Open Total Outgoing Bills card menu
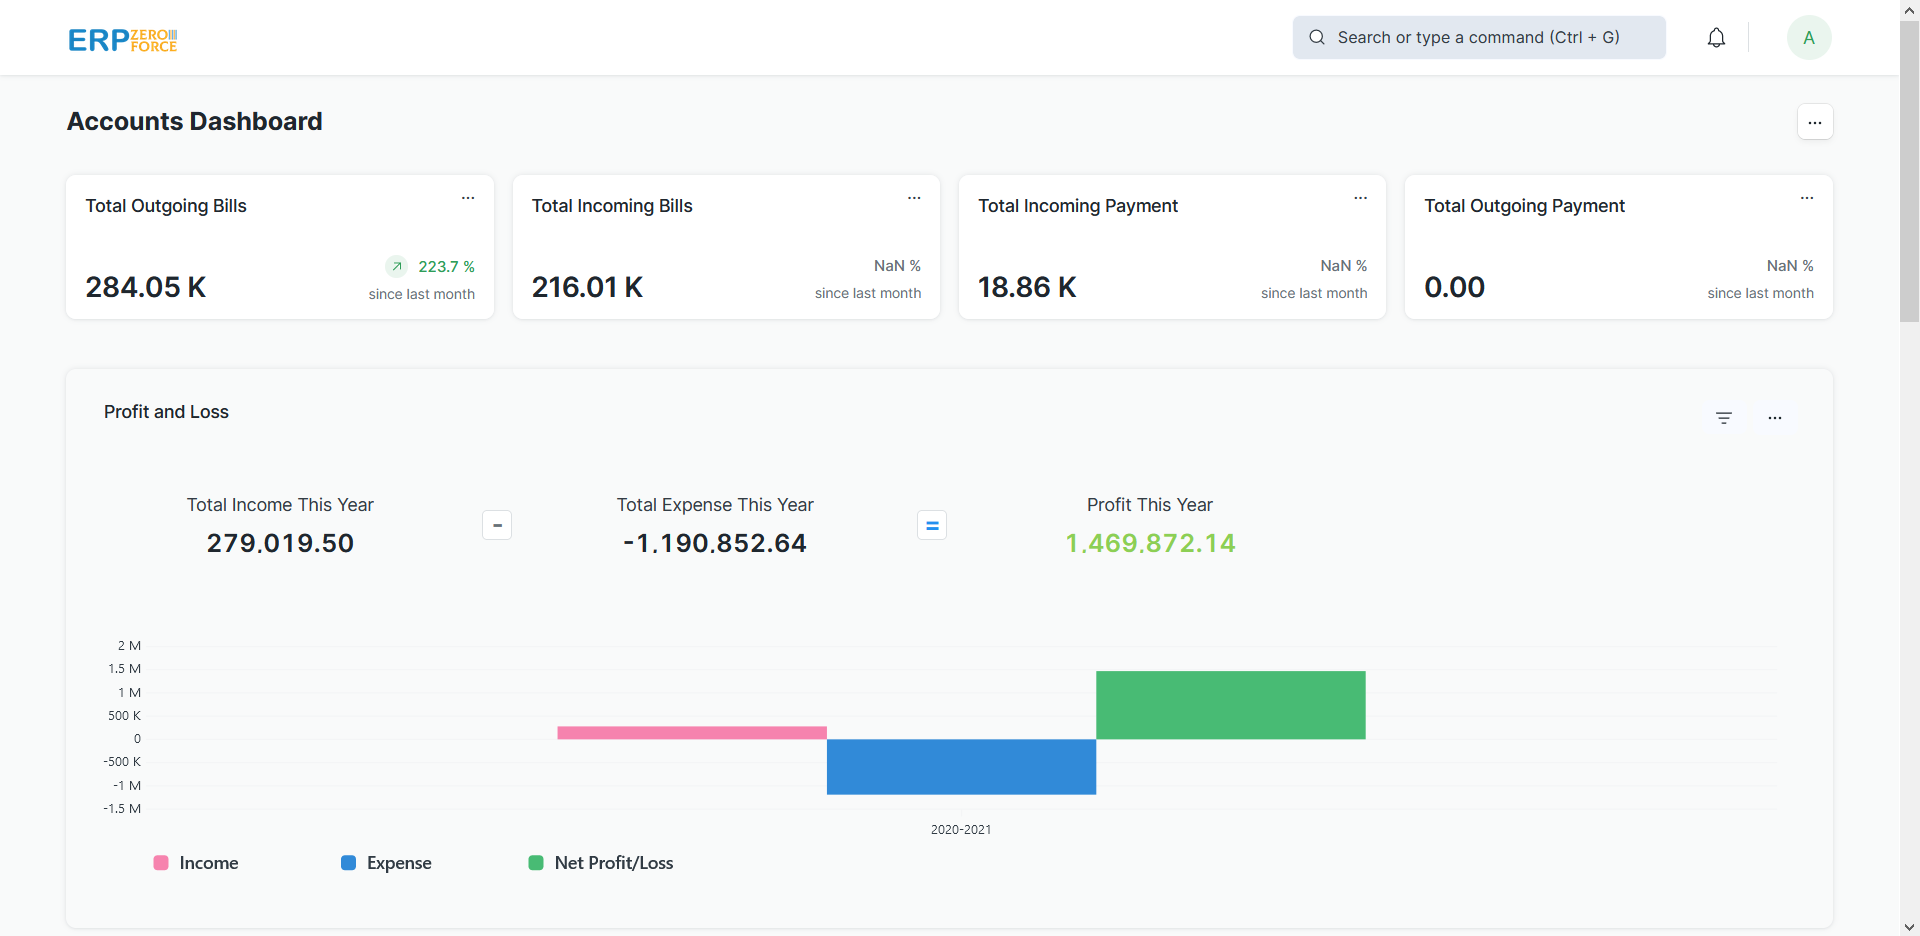Viewport: 1920px width, 936px height. [468, 198]
